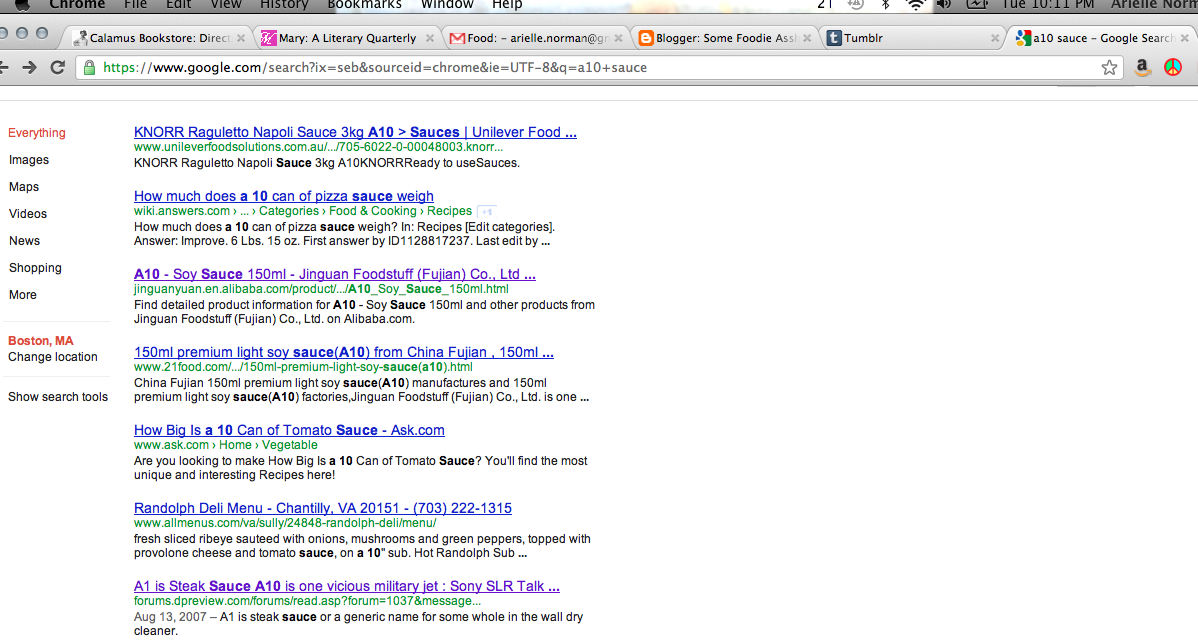The width and height of the screenshot is (1198, 644).
Task: Switch to the Tumblr tab
Action: [914, 38]
